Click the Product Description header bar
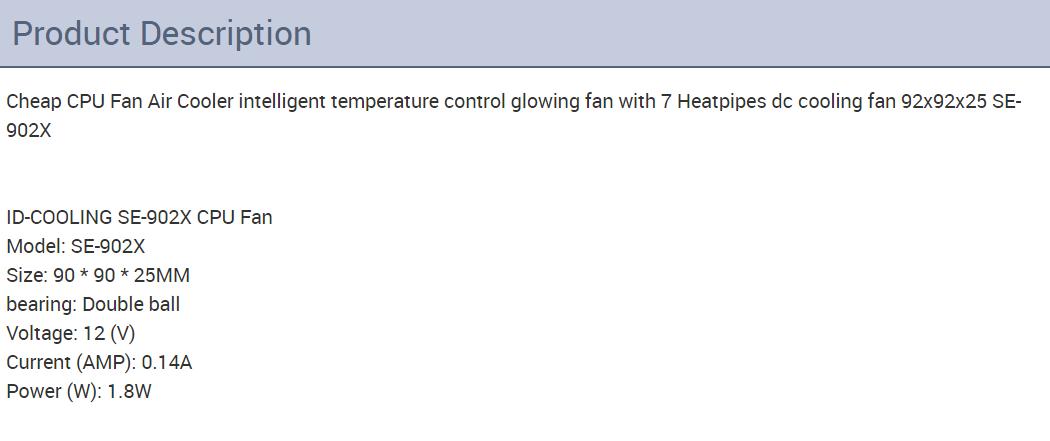 point(525,33)
